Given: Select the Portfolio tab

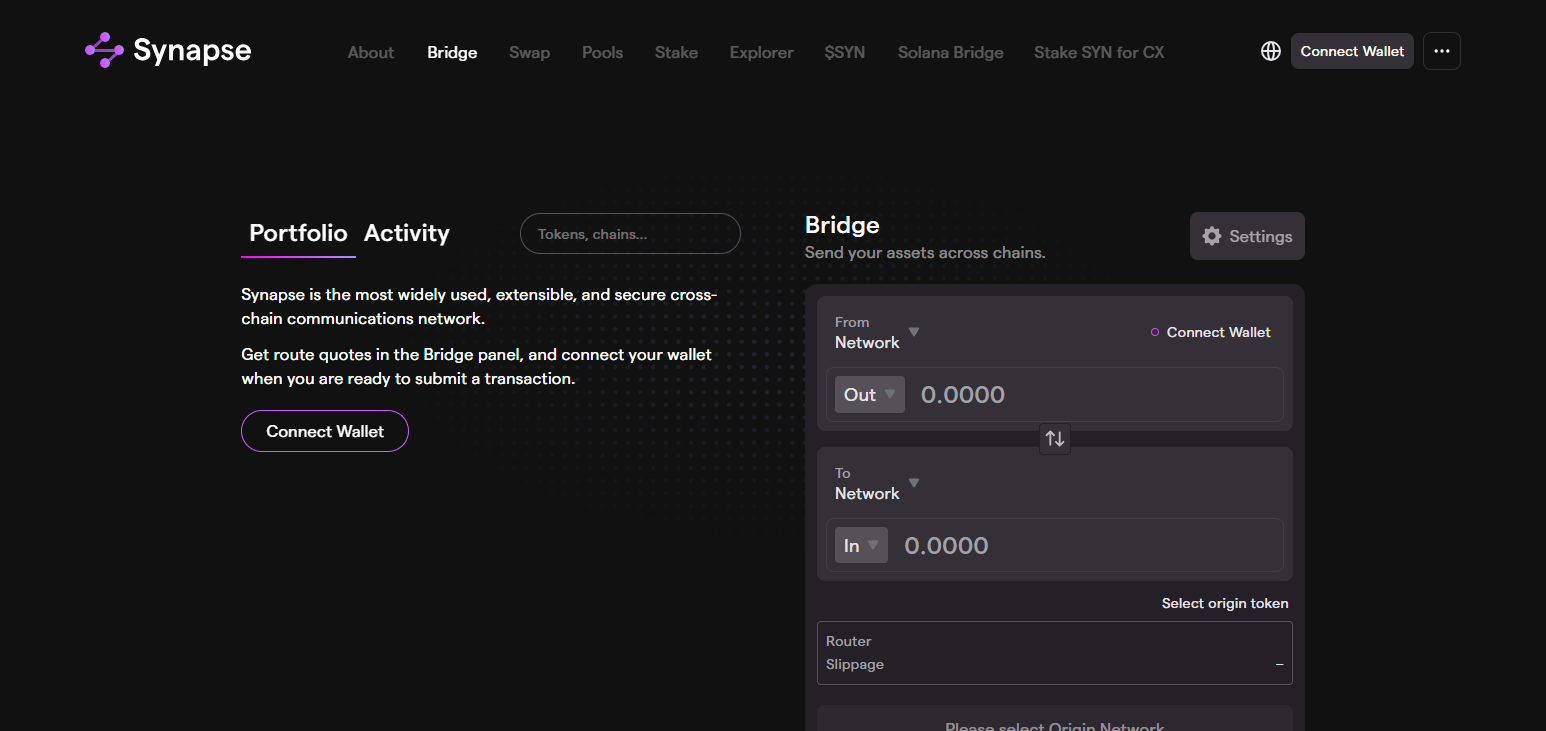Looking at the screenshot, I should [x=297, y=232].
